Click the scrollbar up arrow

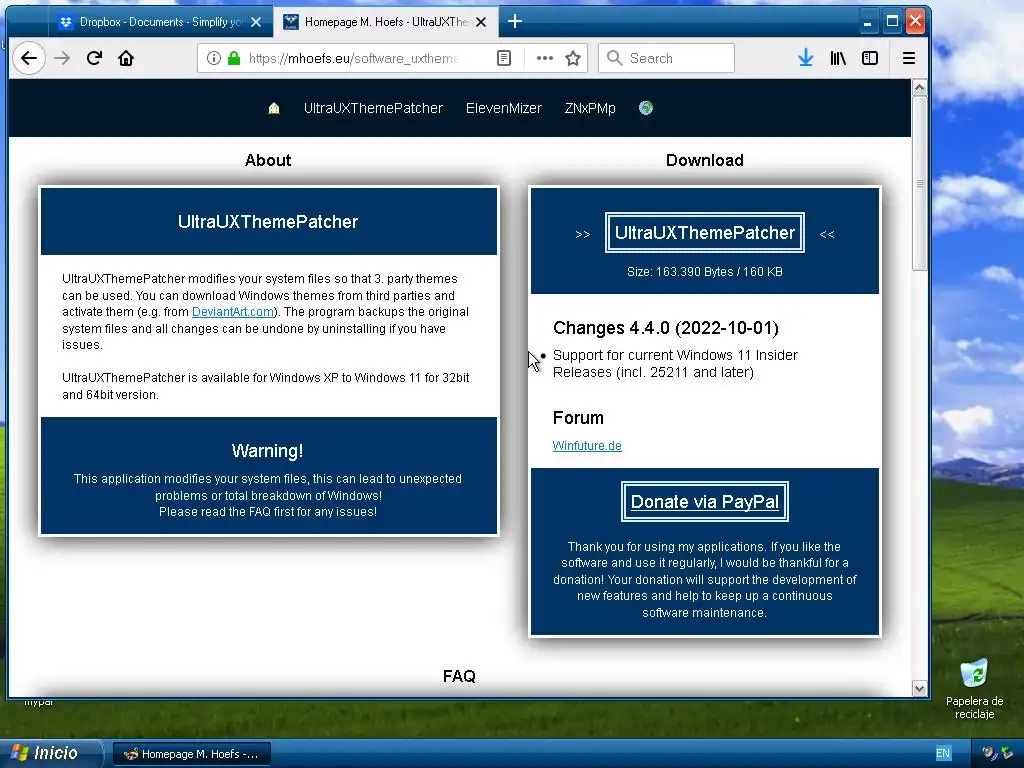coord(920,88)
